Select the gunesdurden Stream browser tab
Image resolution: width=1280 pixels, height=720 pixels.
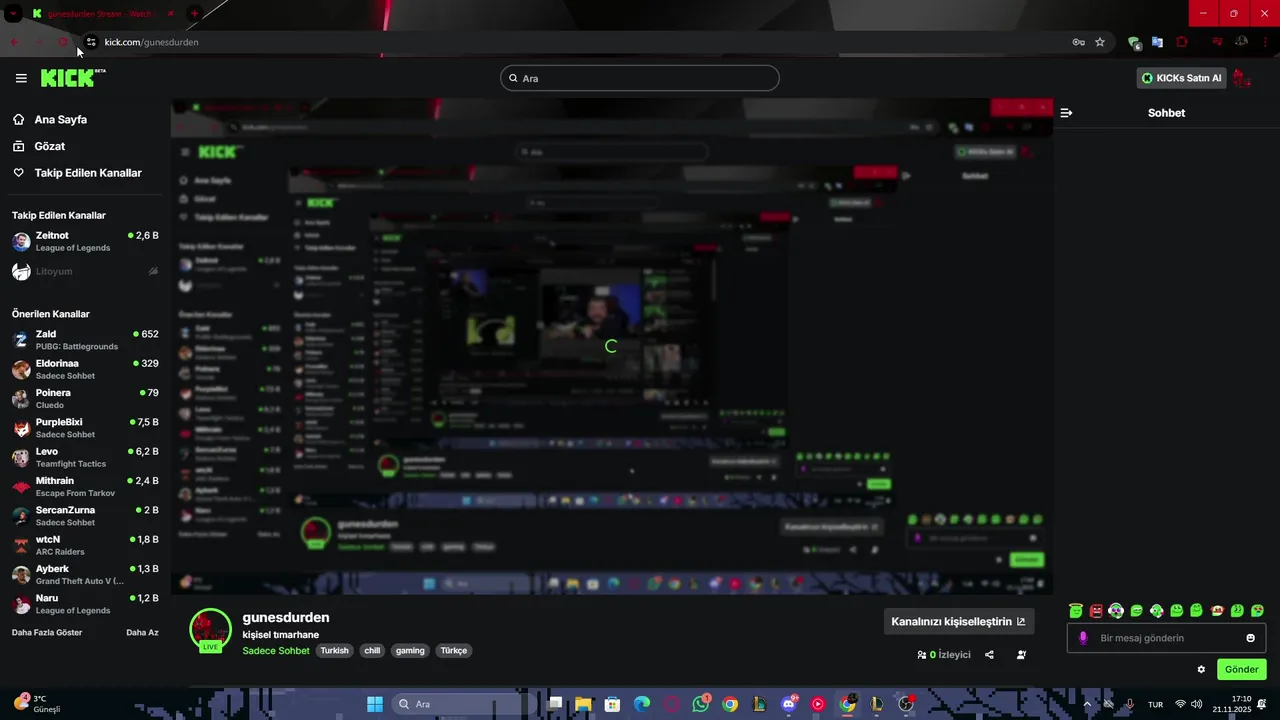coord(103,14)
